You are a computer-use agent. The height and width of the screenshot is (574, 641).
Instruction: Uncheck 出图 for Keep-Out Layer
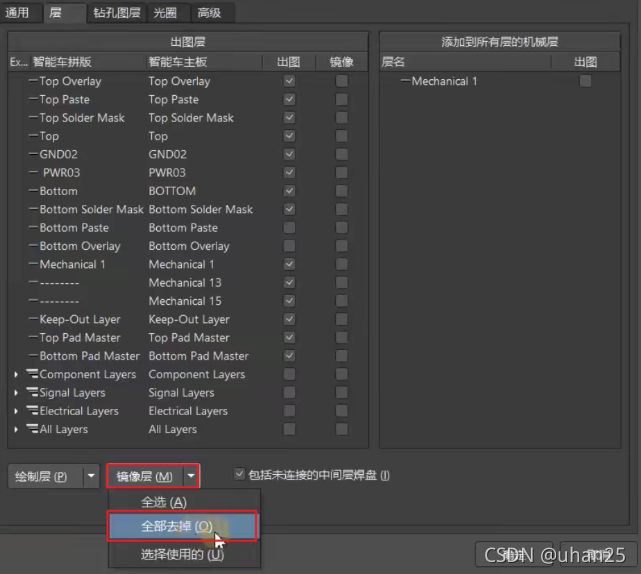289,319
